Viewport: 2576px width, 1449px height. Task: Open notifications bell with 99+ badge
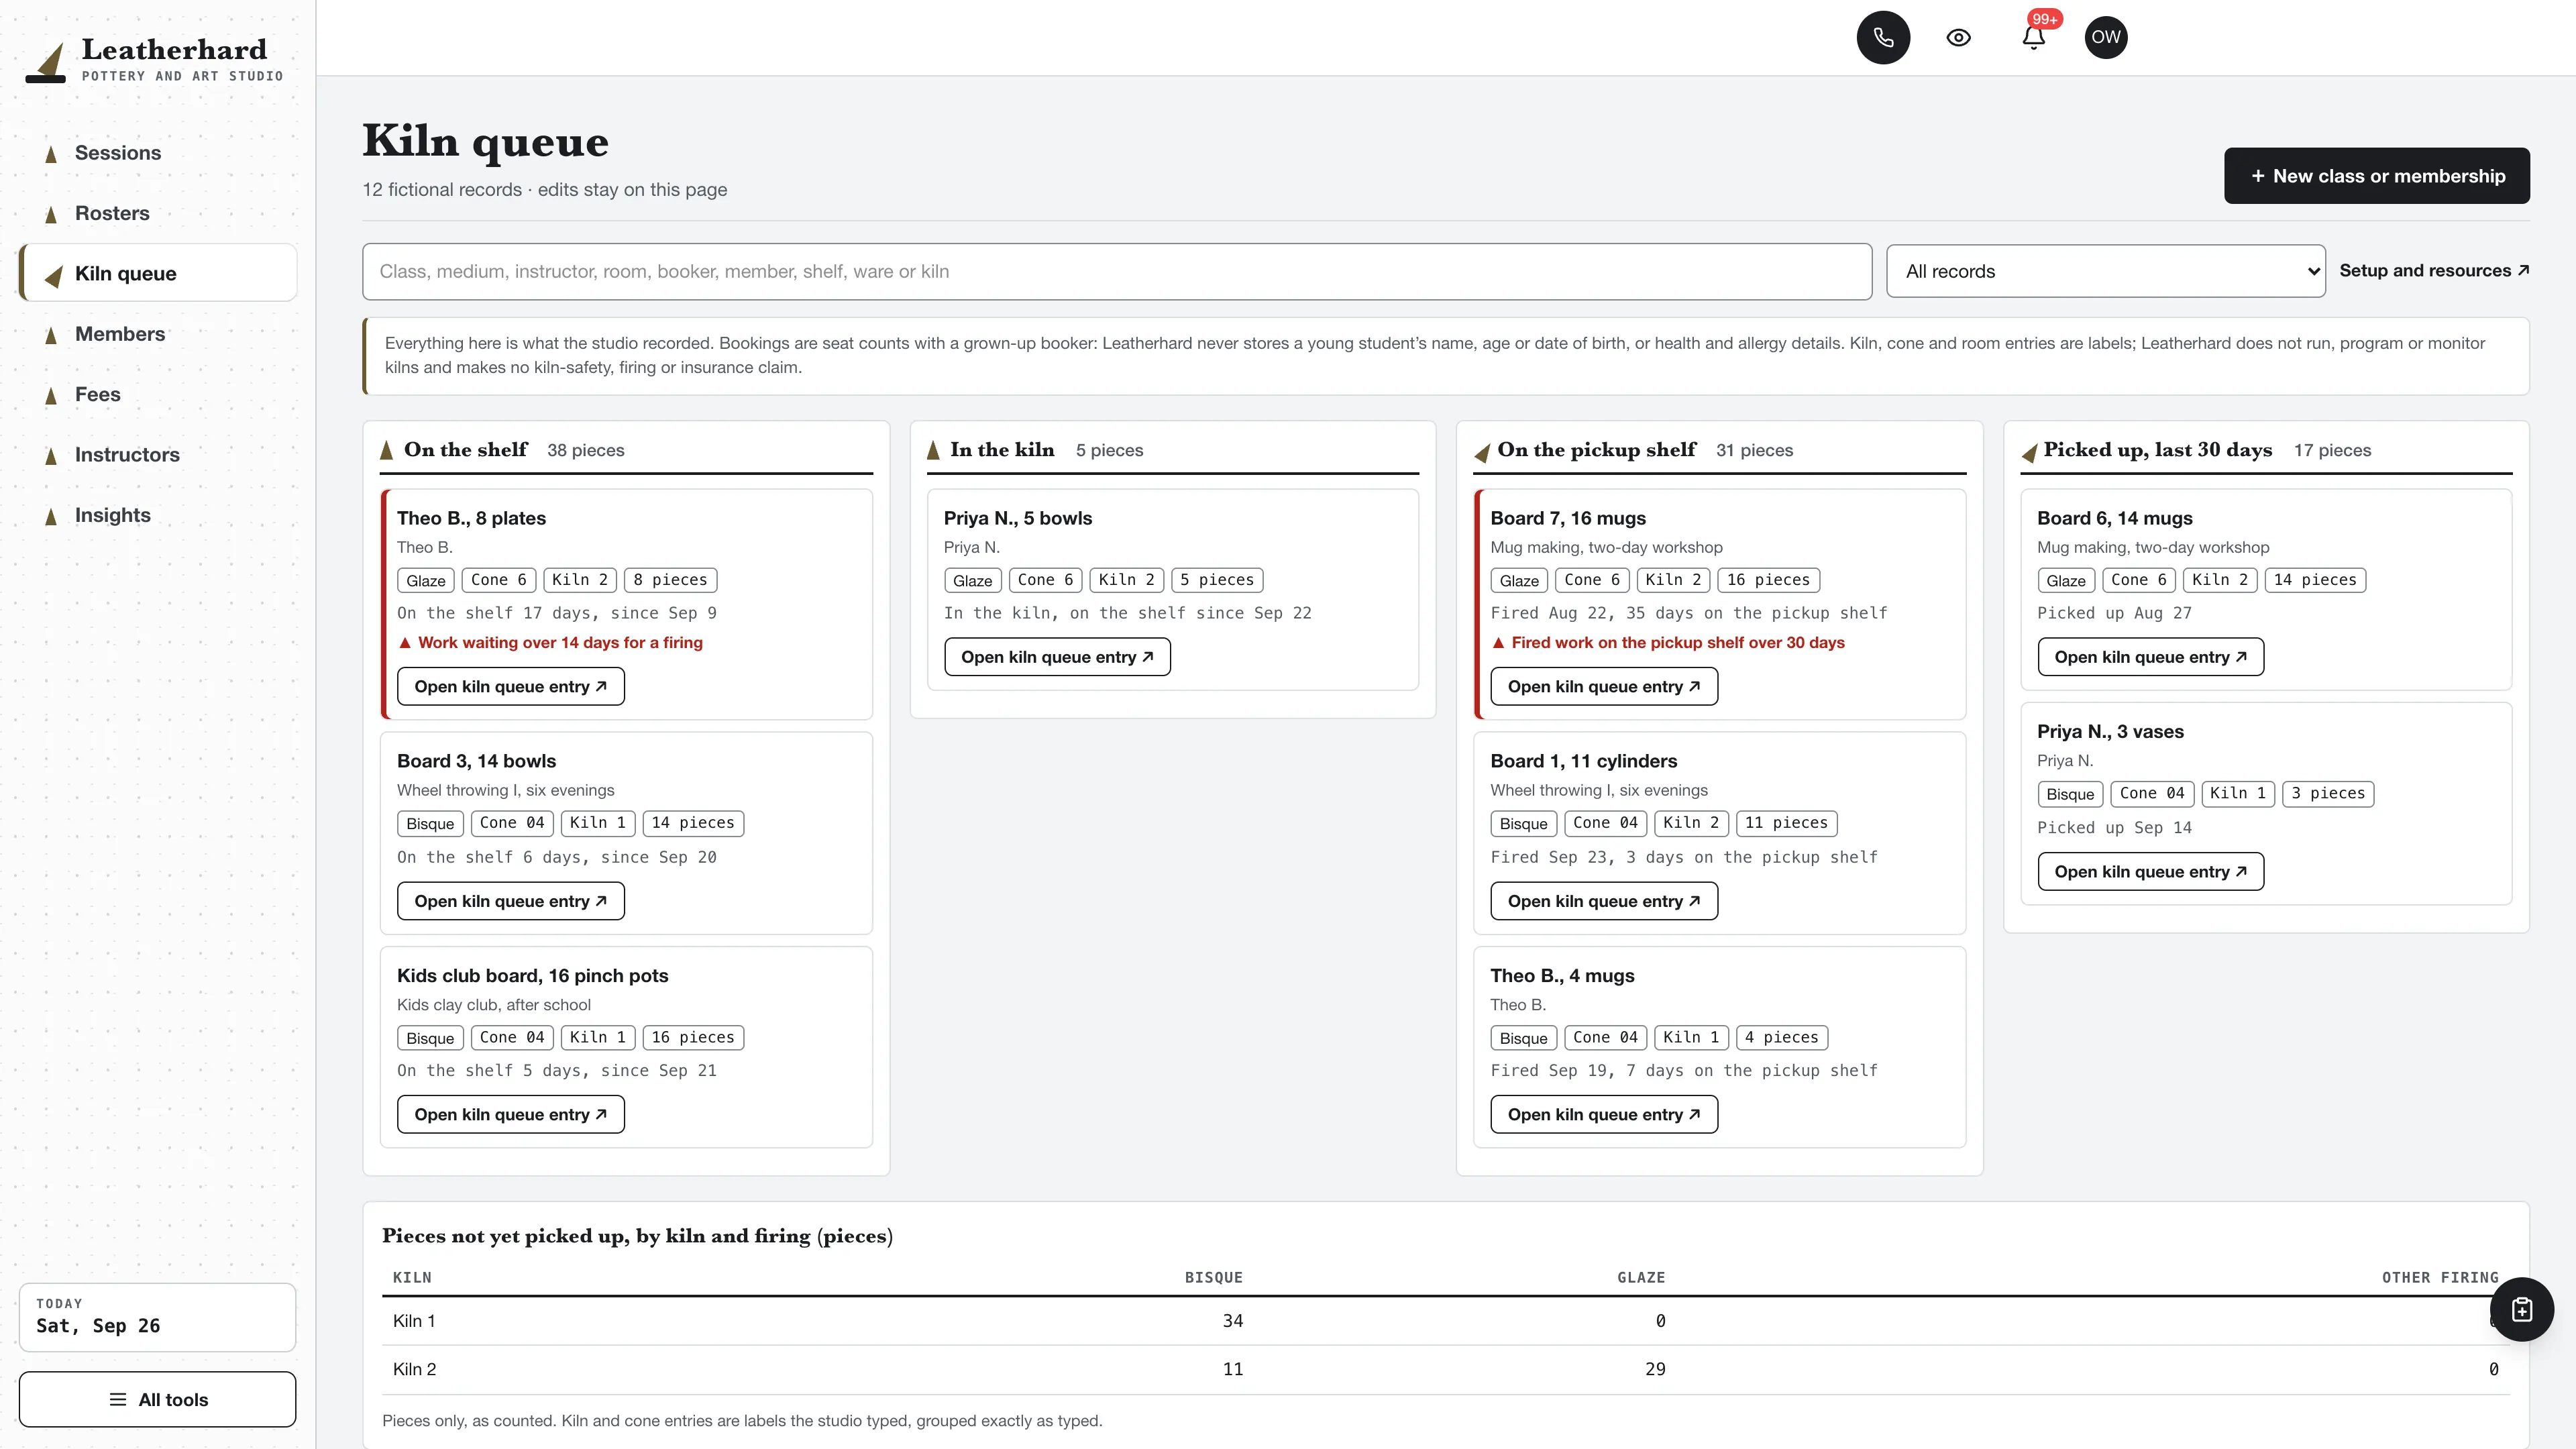pyautogui.click(x=2033, y=38)
